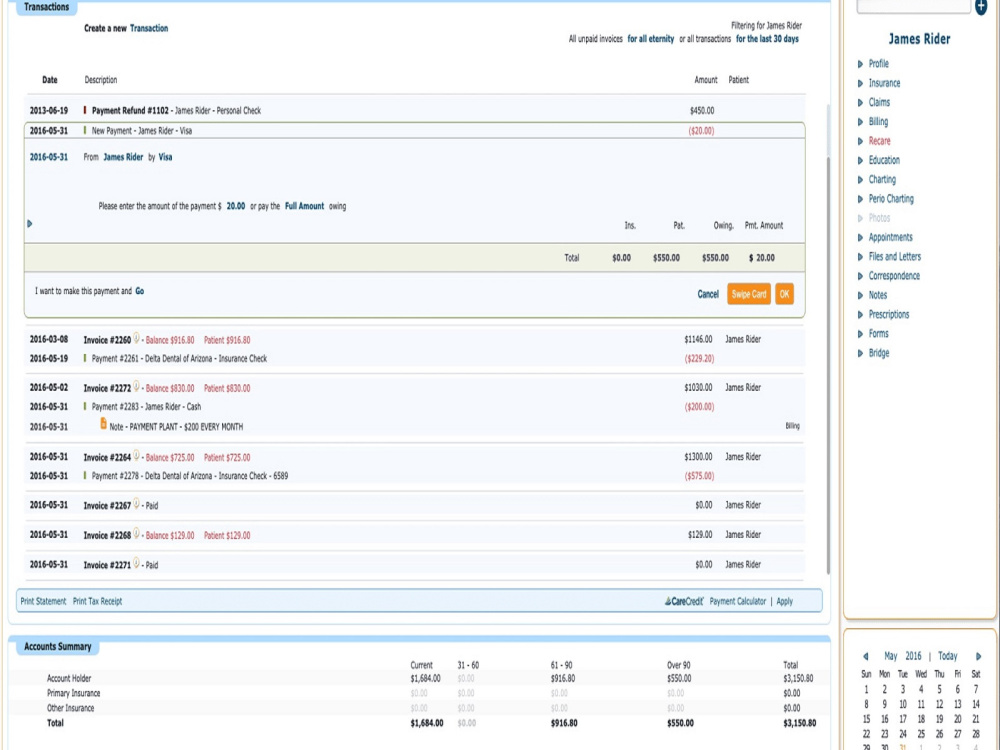Open the Transactions panel tab
The width and height of the screenshot is (1000, 750).
coord(47,7)
